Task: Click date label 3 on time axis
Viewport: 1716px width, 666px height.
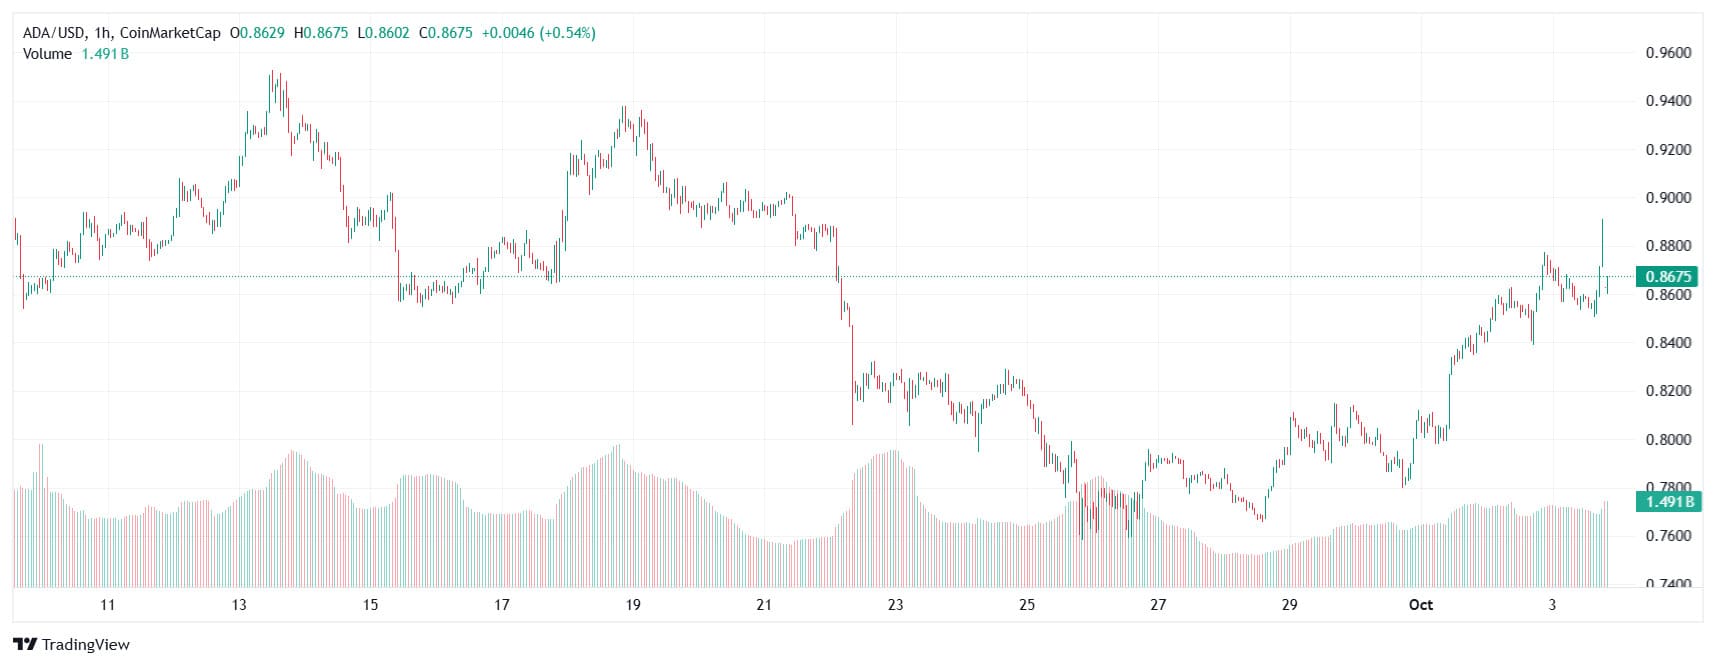Action: coord(1552,604)
